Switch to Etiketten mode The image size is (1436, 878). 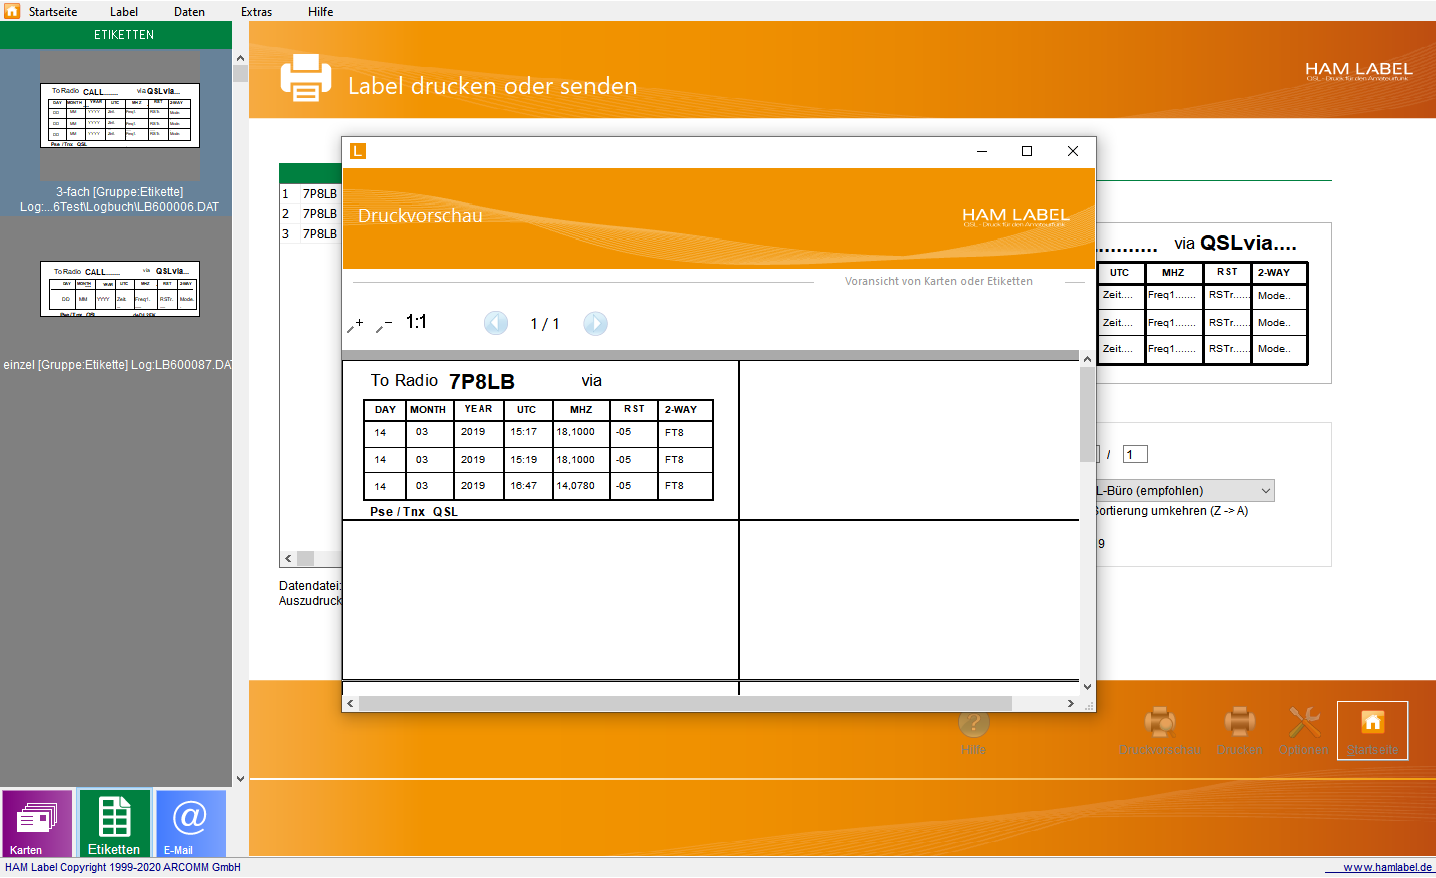tap(114, 823)
